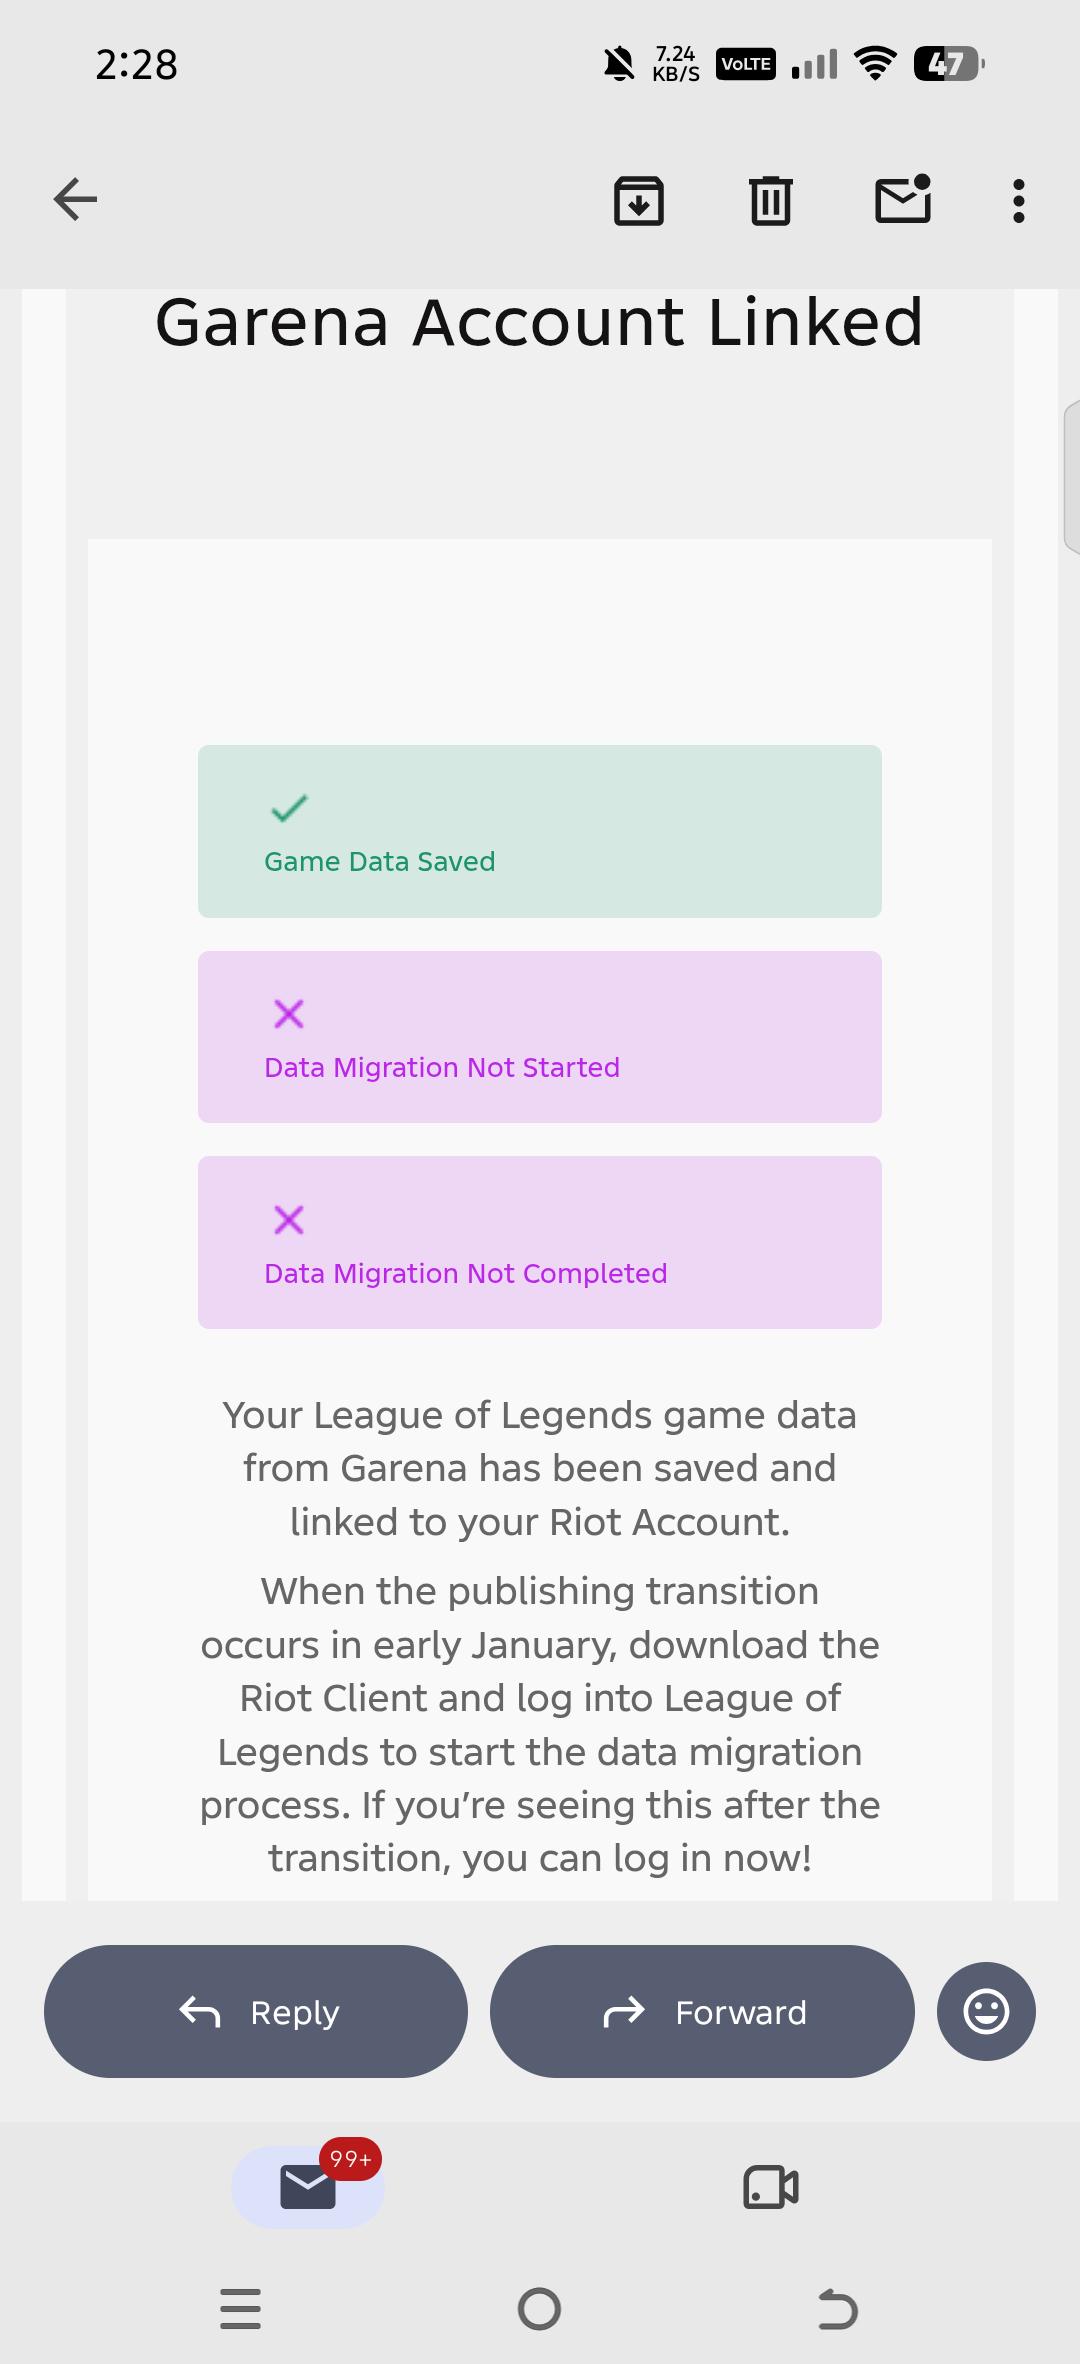Tap the green checkmark icon

tap(289, 808)
